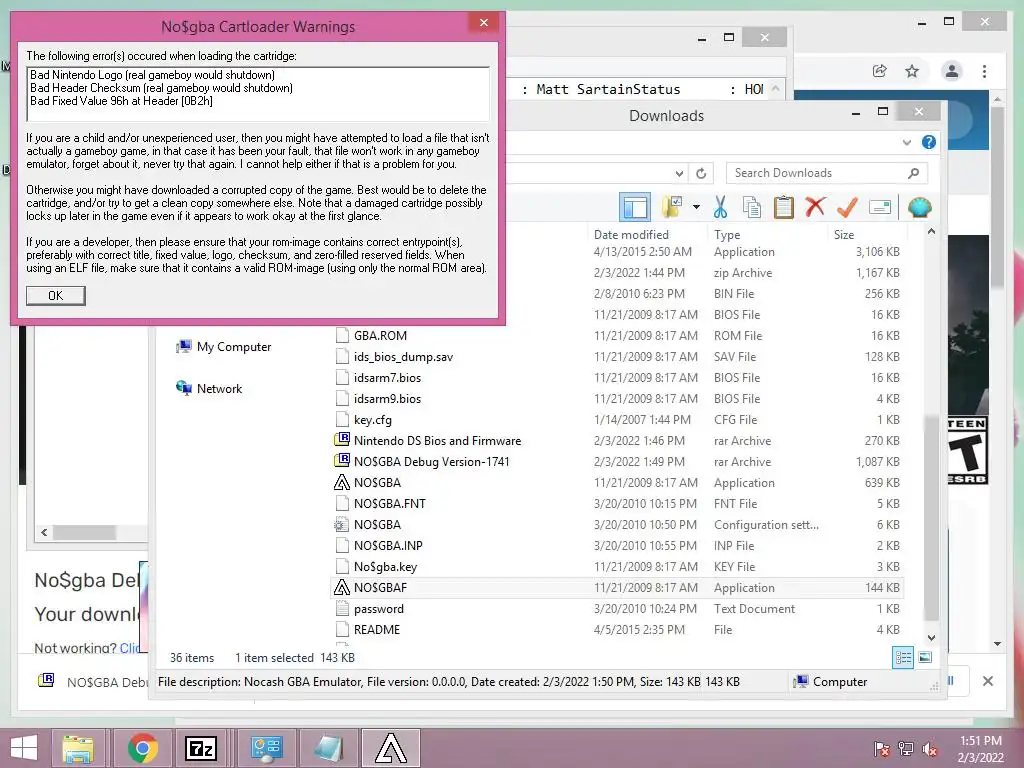This screenshot has height=768, width=1024.
Task: Click the refresh button in Downloads address bar
Action: click(x=701, y=173)
